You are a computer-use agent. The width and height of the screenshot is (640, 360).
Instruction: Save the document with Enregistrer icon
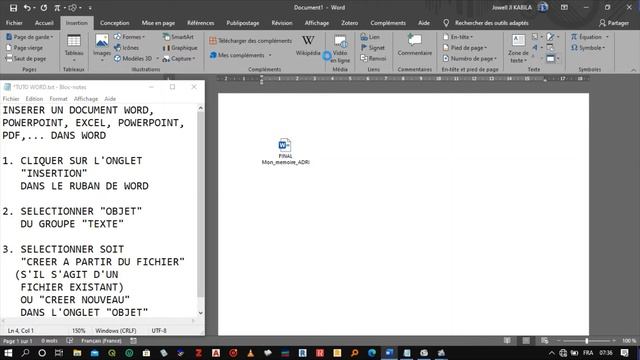13,8
